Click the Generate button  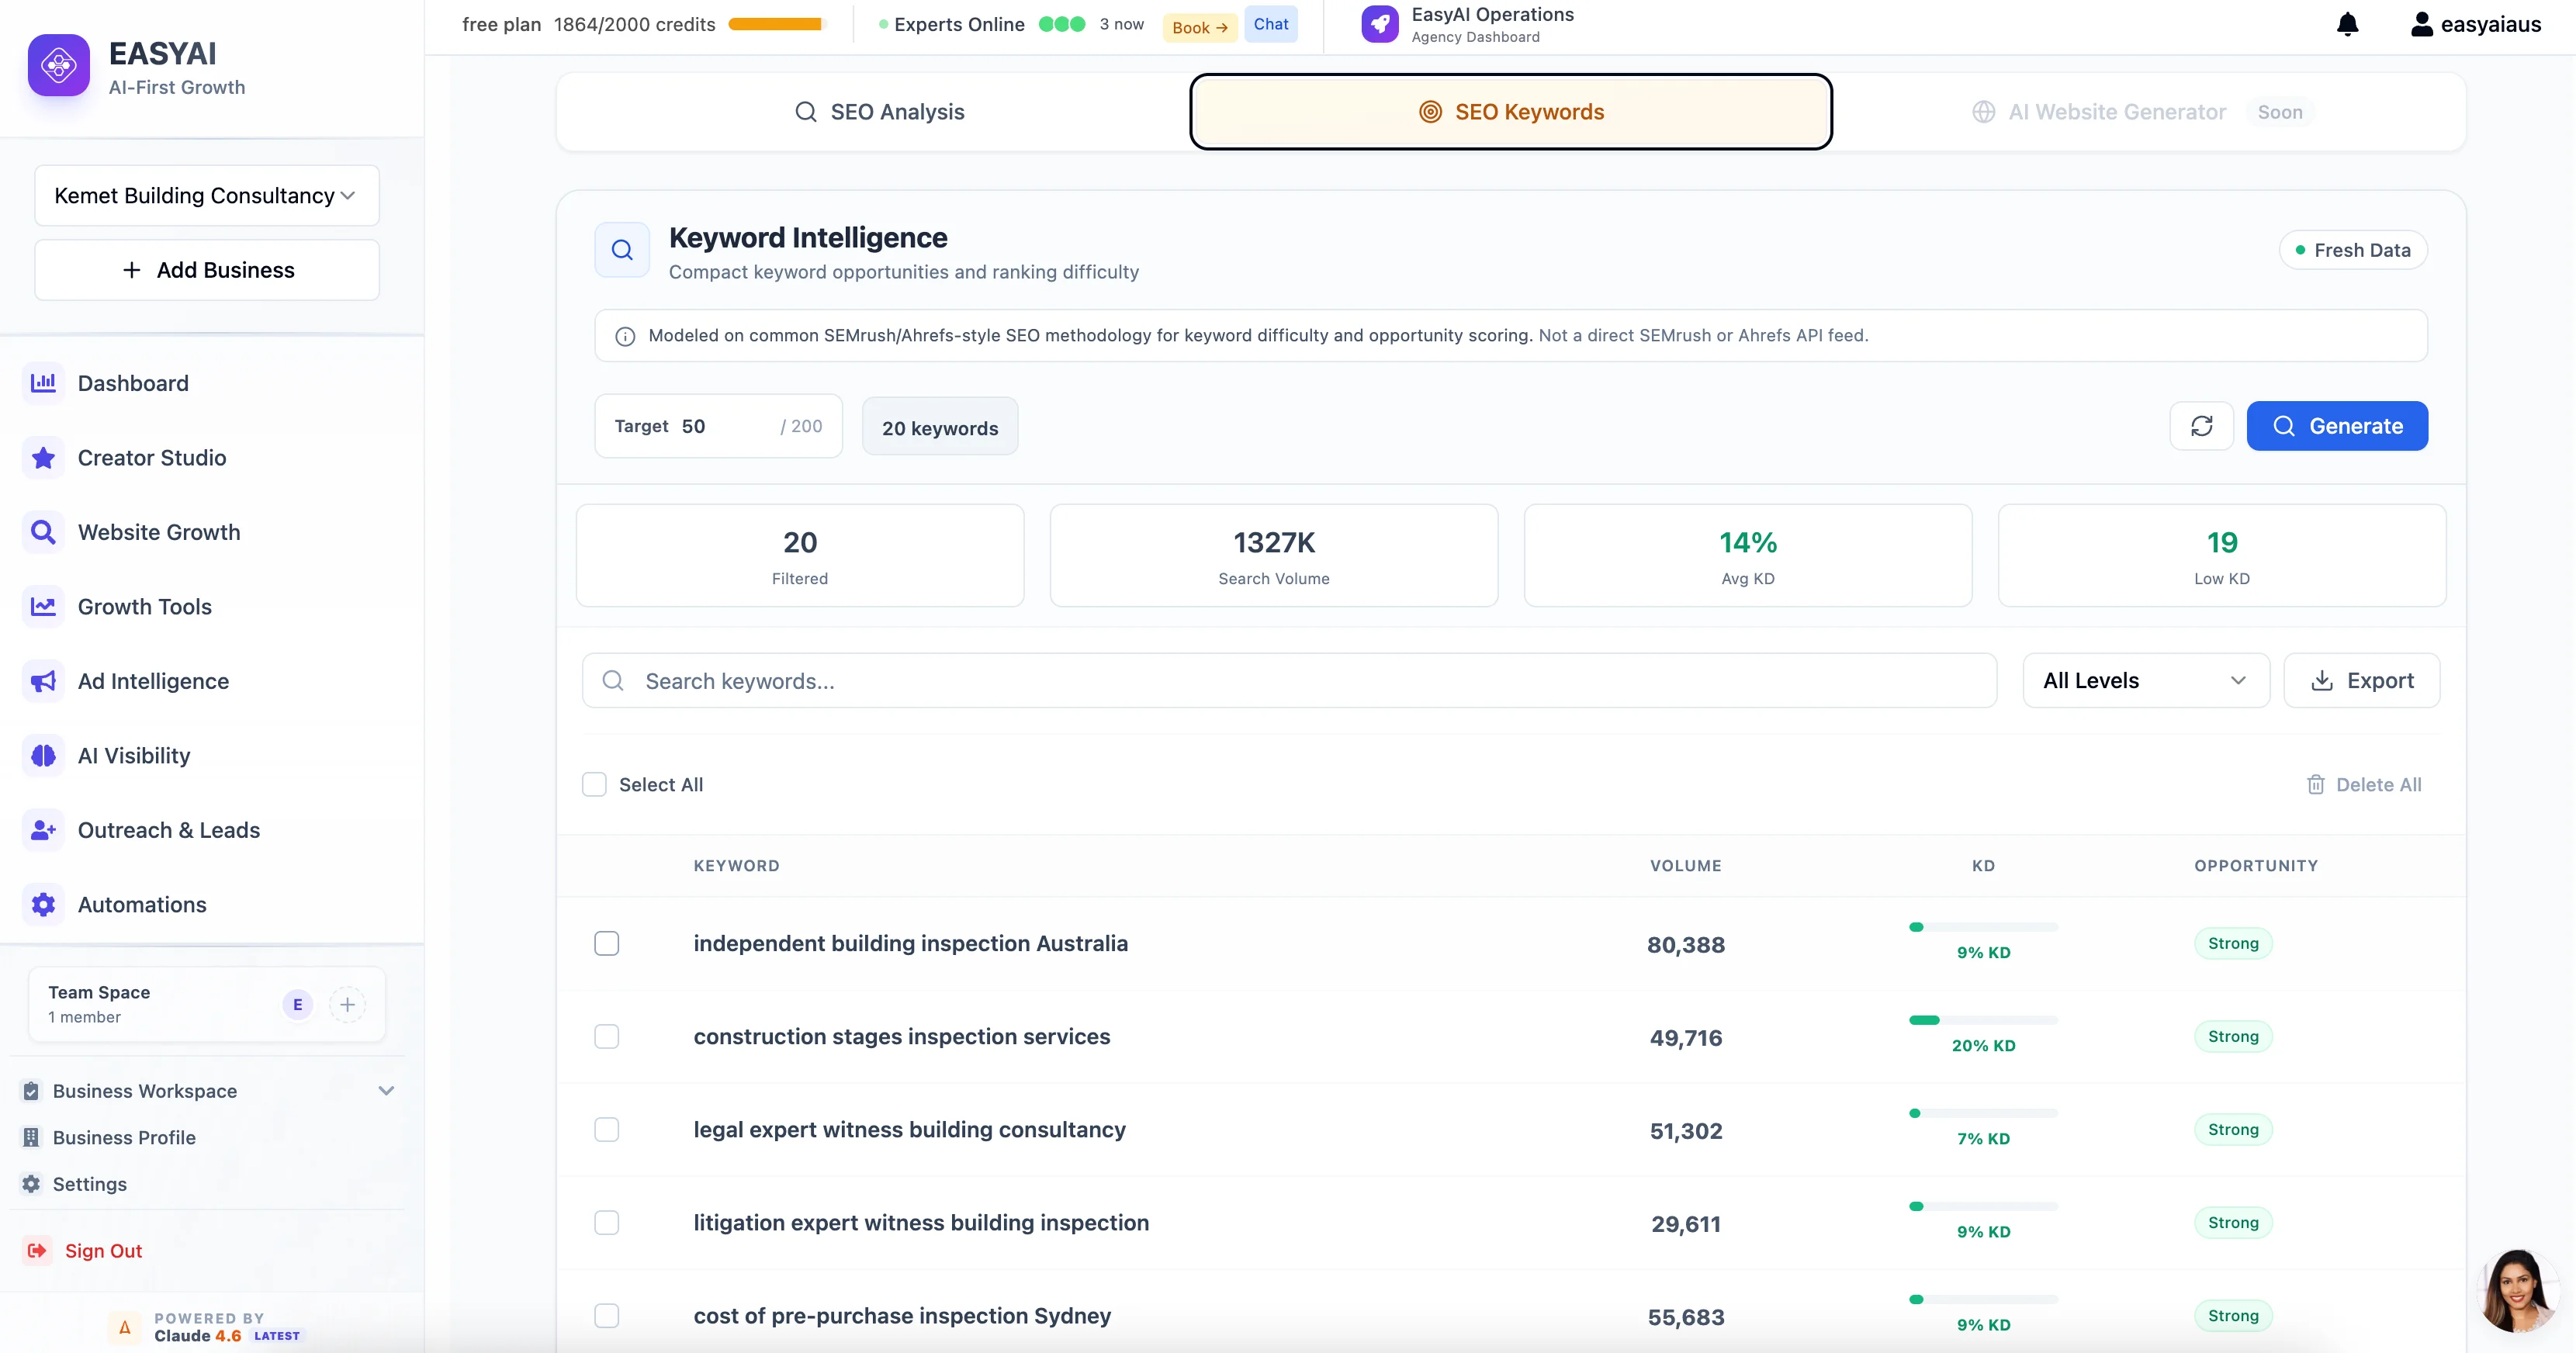(x=2337, y=425)
